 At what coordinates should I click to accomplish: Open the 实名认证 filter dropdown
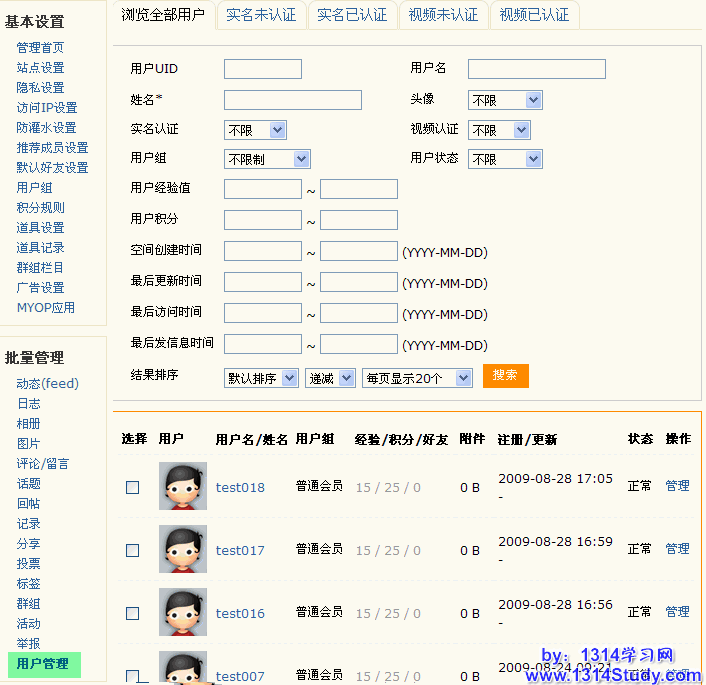(x=255, y=130)
